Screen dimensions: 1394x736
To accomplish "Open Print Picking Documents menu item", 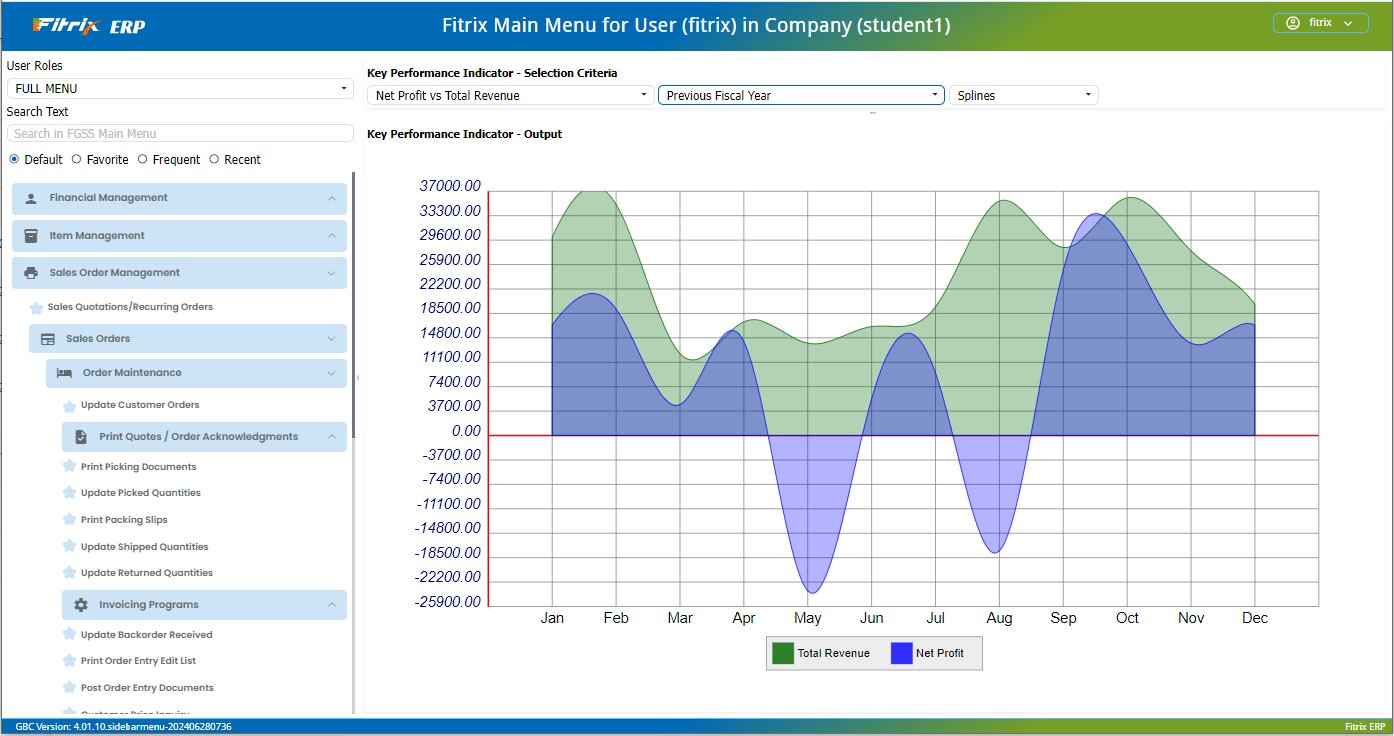I will point(138,467).
